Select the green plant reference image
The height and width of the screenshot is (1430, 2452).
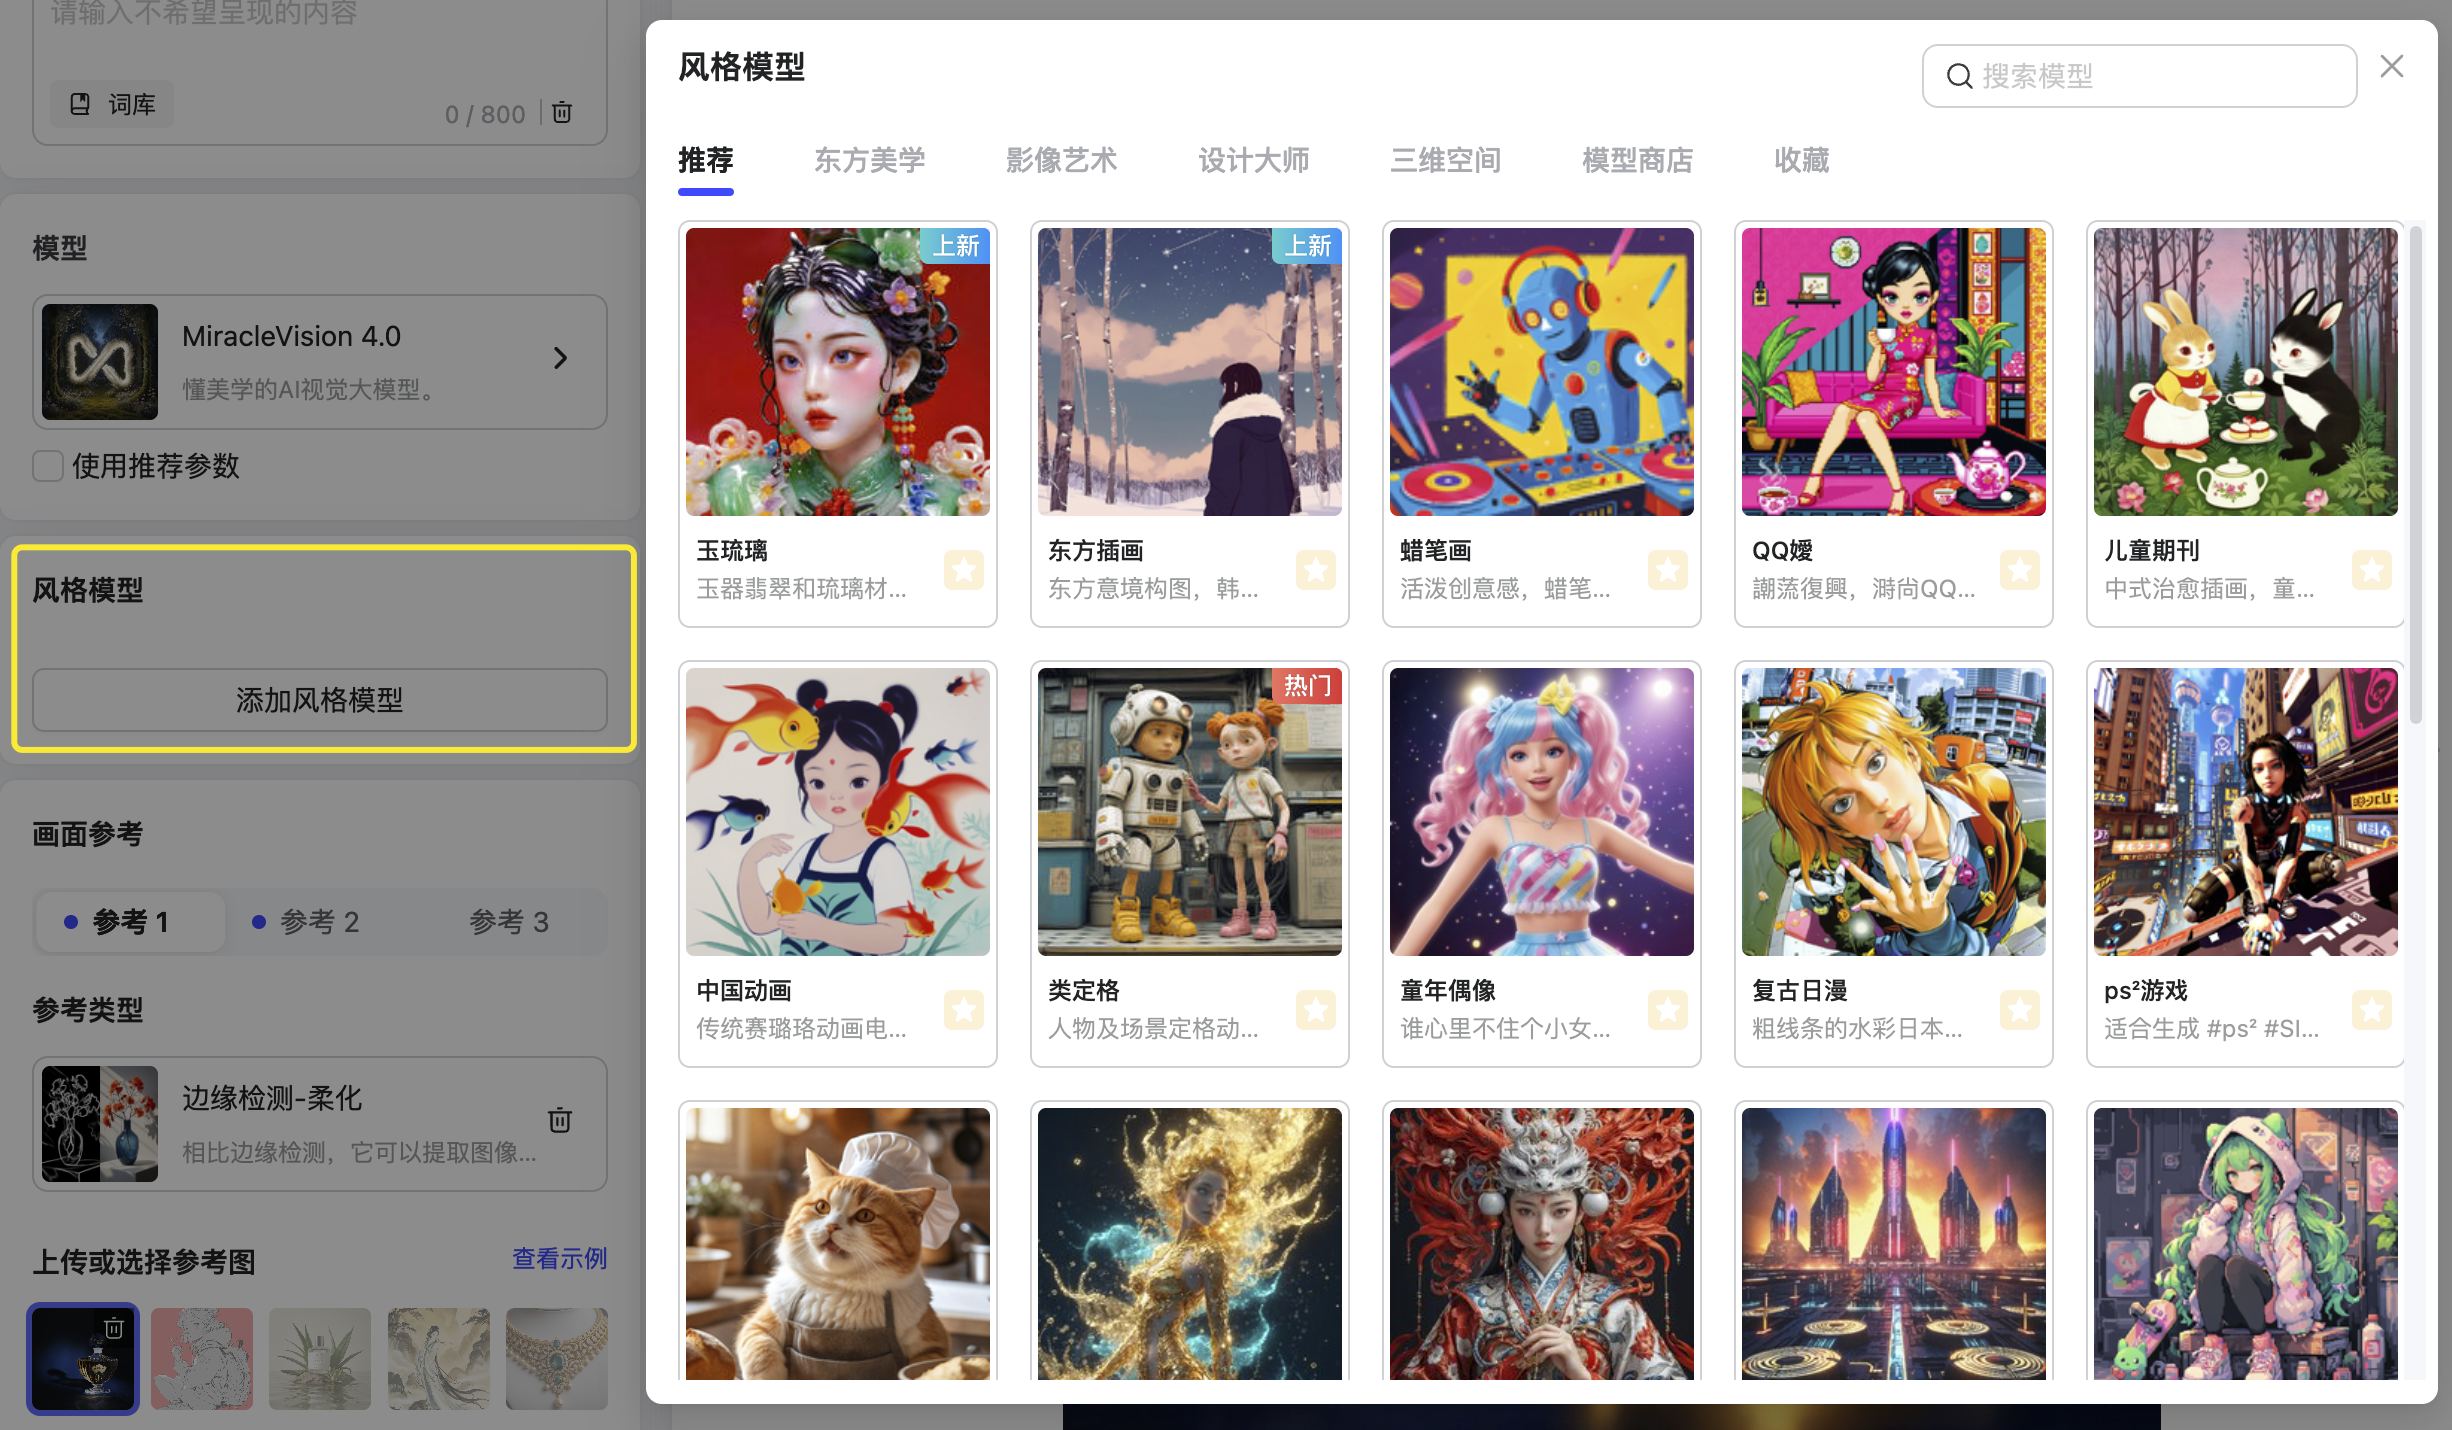(320, 1358)
